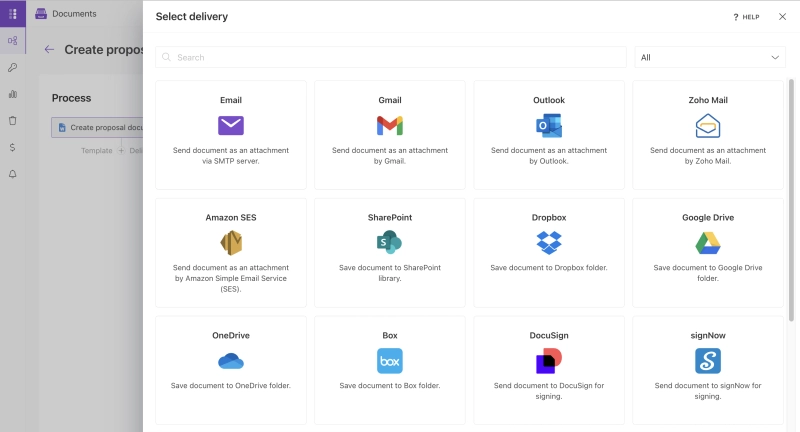Select the Email SMTP envelope icon

pos(231,125)
